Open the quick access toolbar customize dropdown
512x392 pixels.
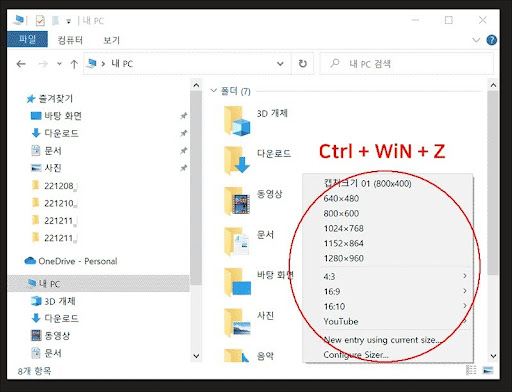[x=68, y=21]
